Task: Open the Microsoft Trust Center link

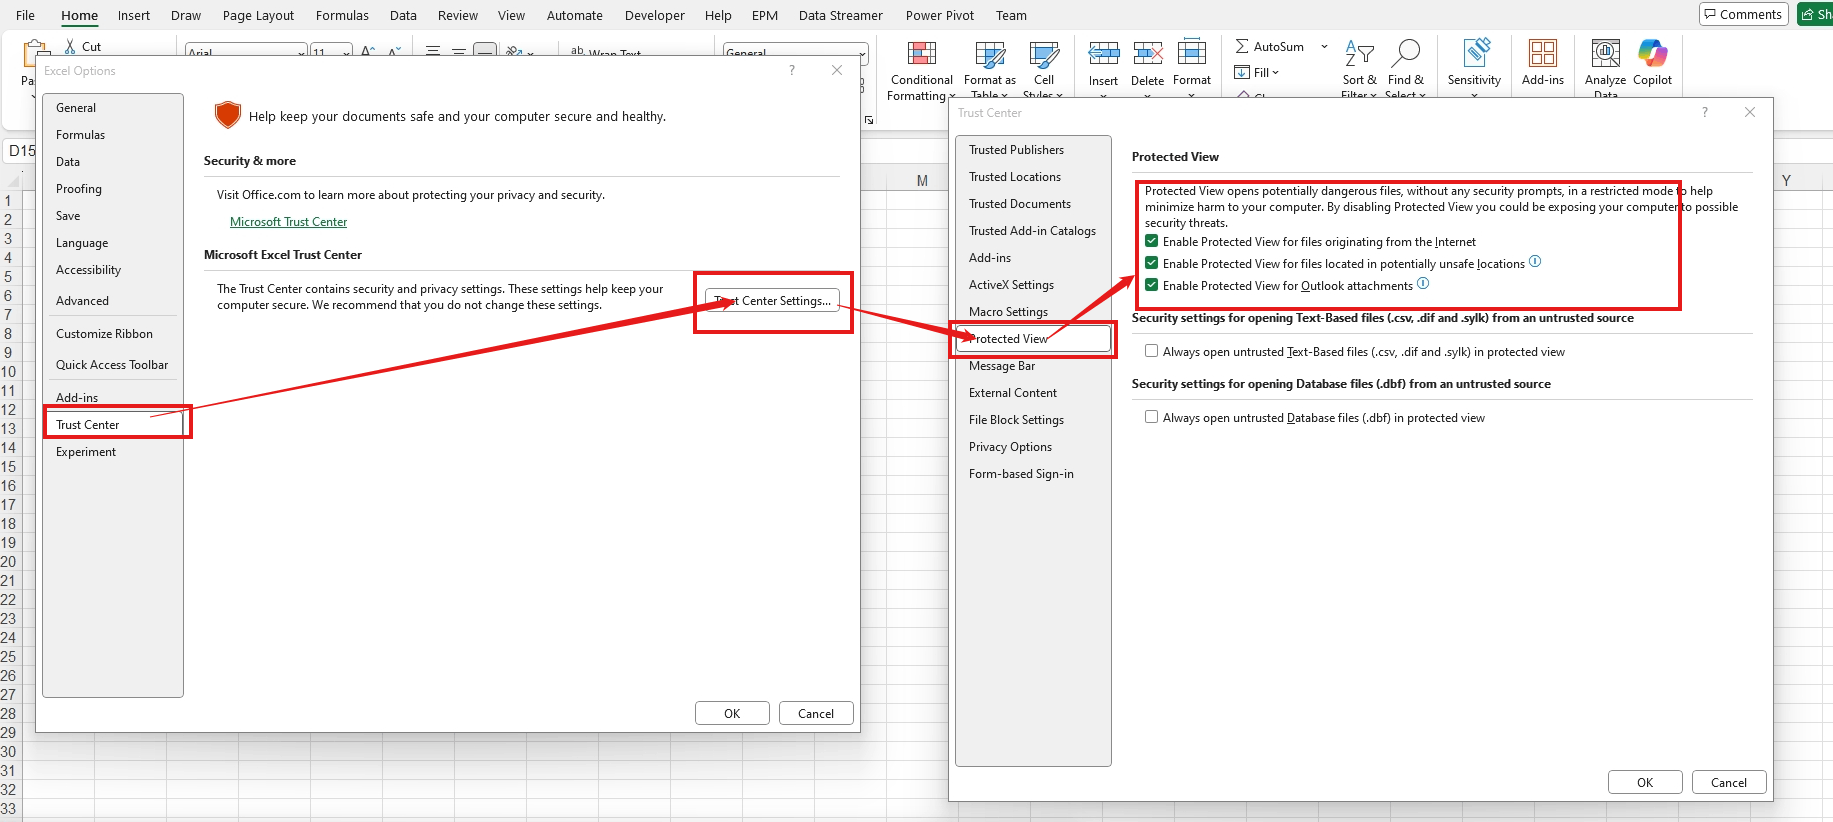Action: coord(288,222)
